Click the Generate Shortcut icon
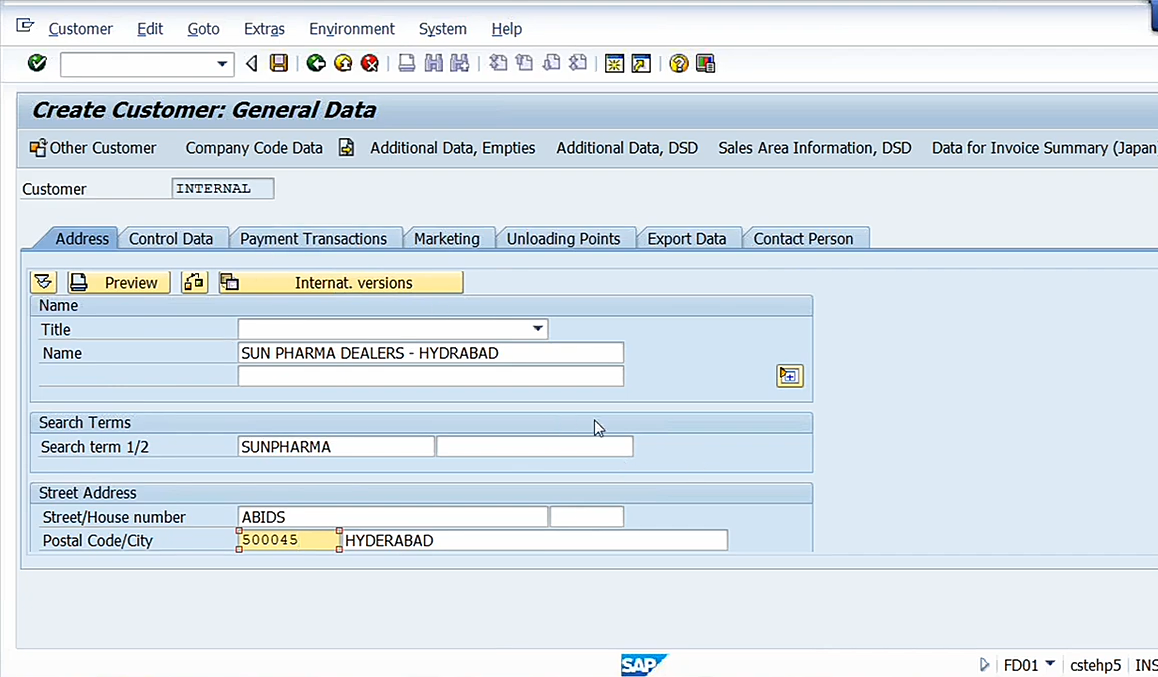 point(641,63)
